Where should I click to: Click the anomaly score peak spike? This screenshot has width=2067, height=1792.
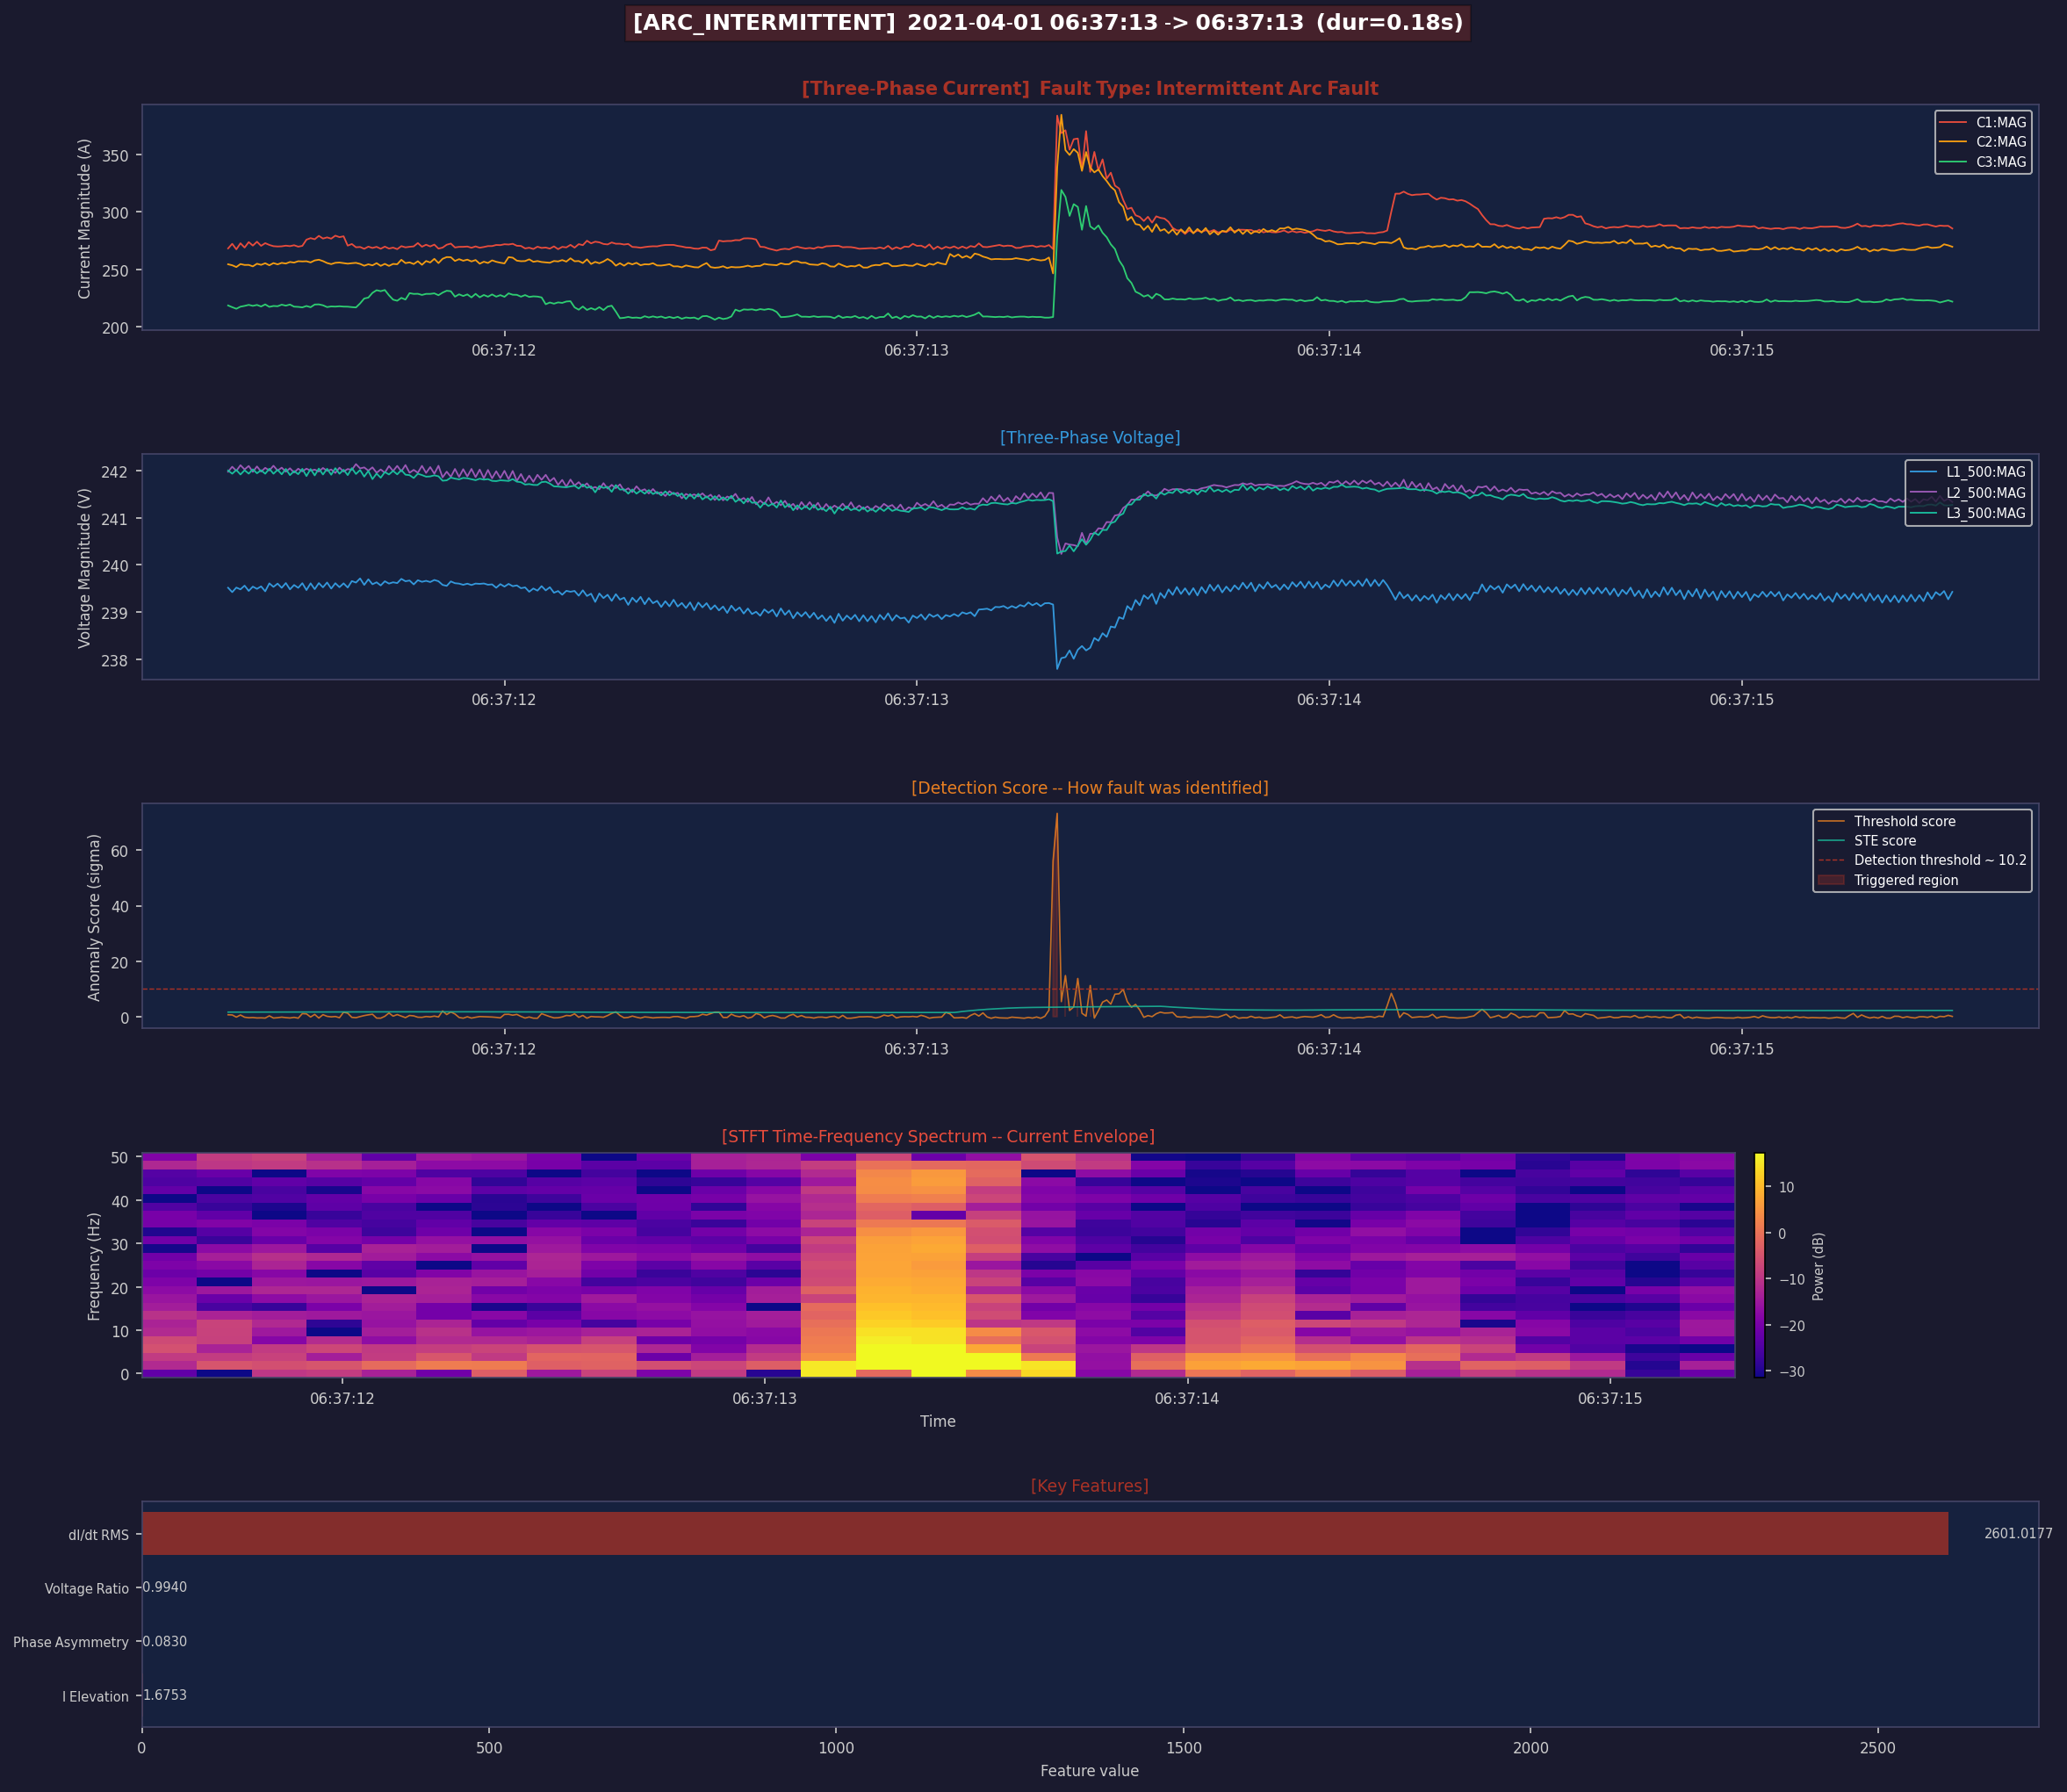coord(1056,817)
